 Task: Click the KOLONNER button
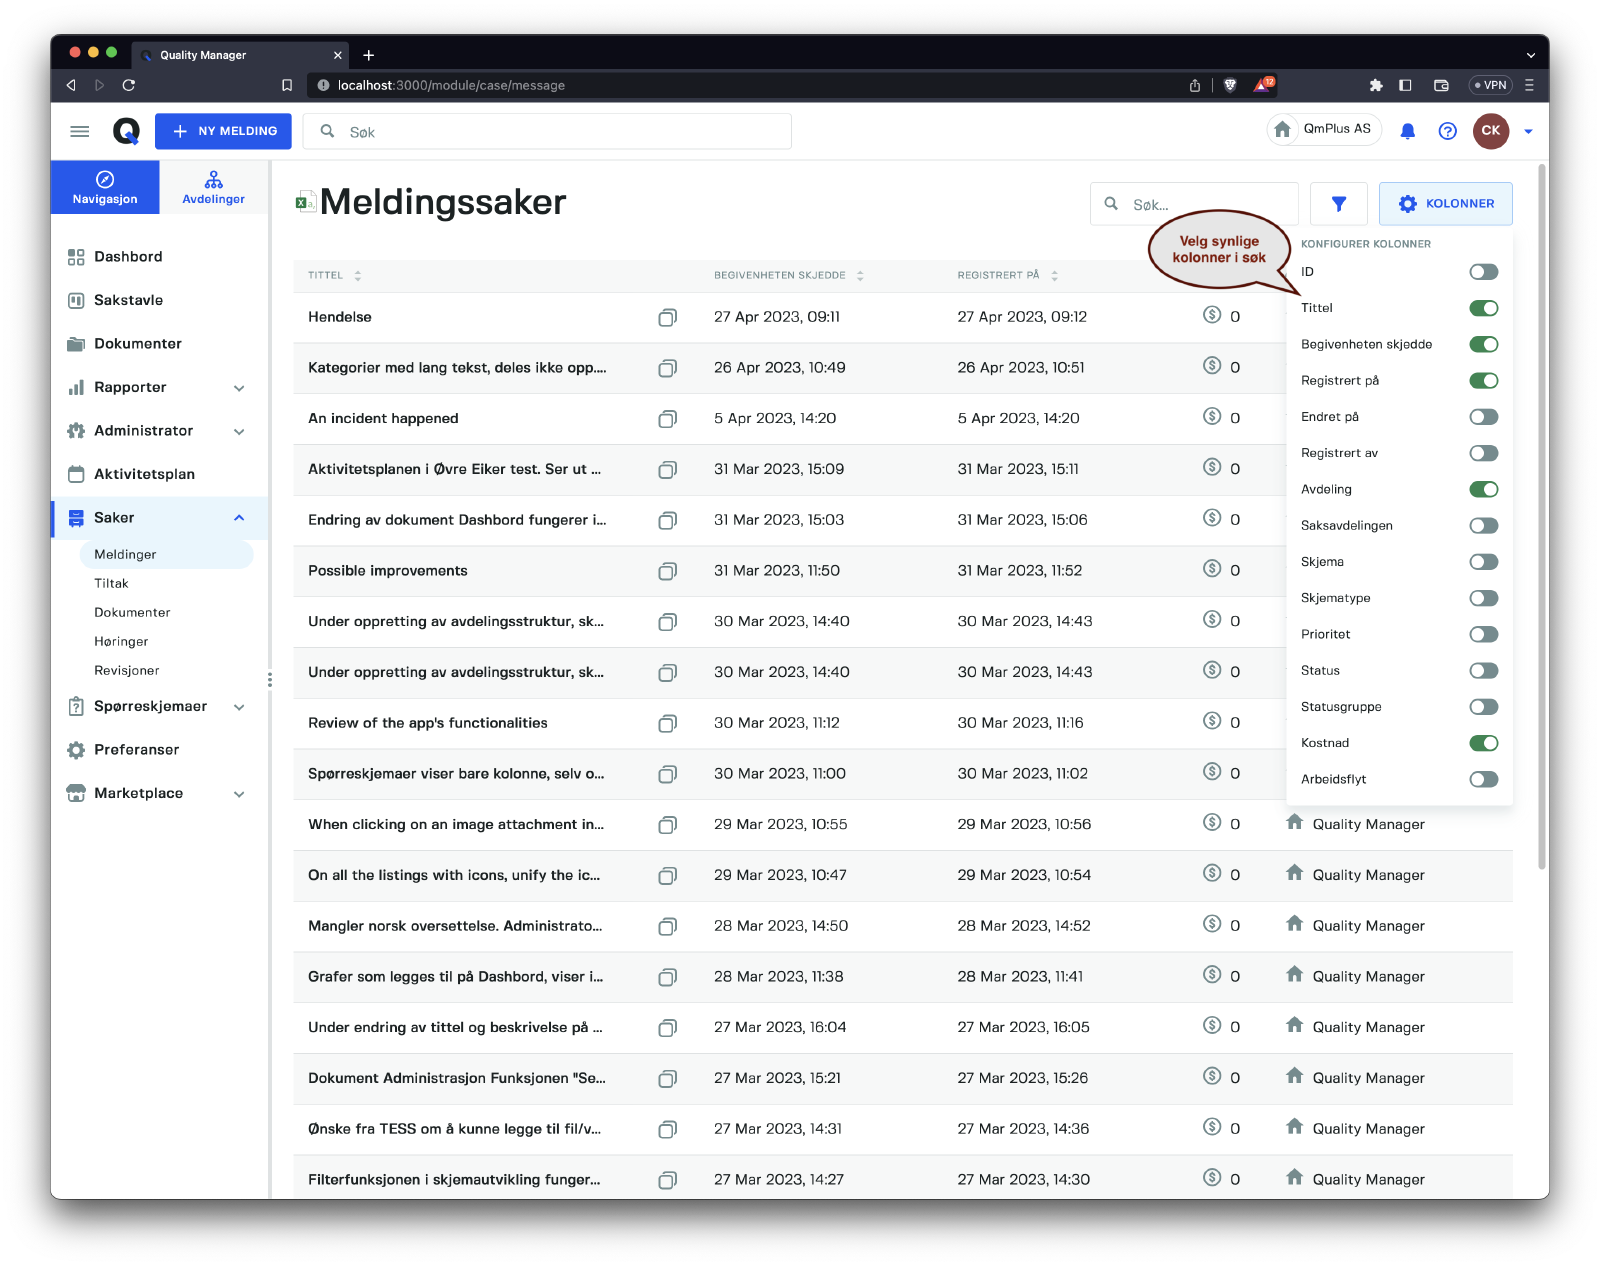pyautogui.click(x=1445, y=204)
